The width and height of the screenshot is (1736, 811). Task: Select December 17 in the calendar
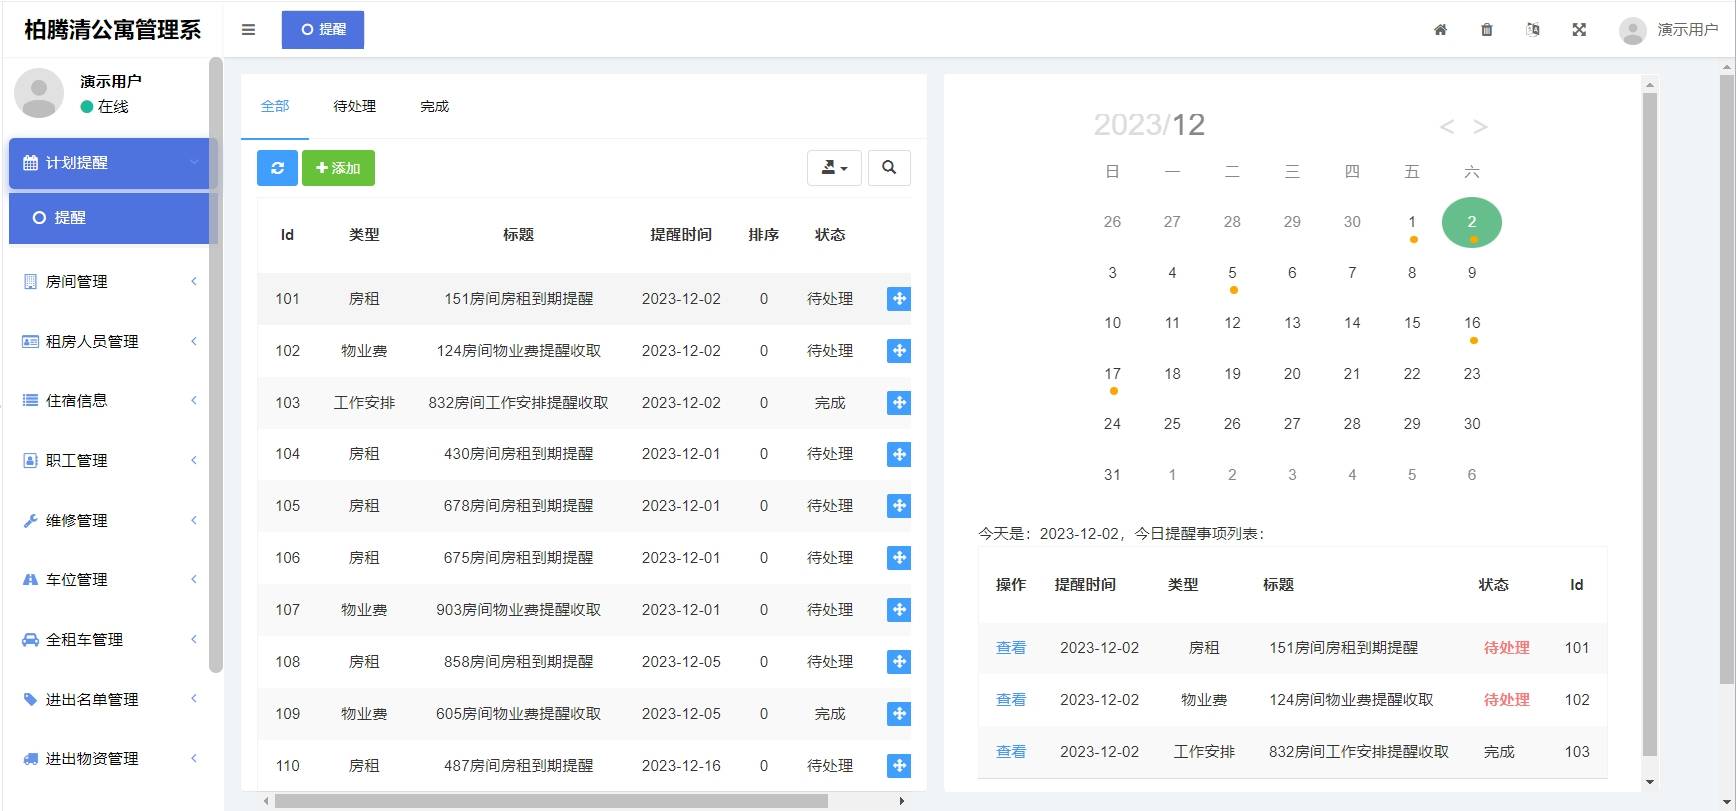(1112, 374)
